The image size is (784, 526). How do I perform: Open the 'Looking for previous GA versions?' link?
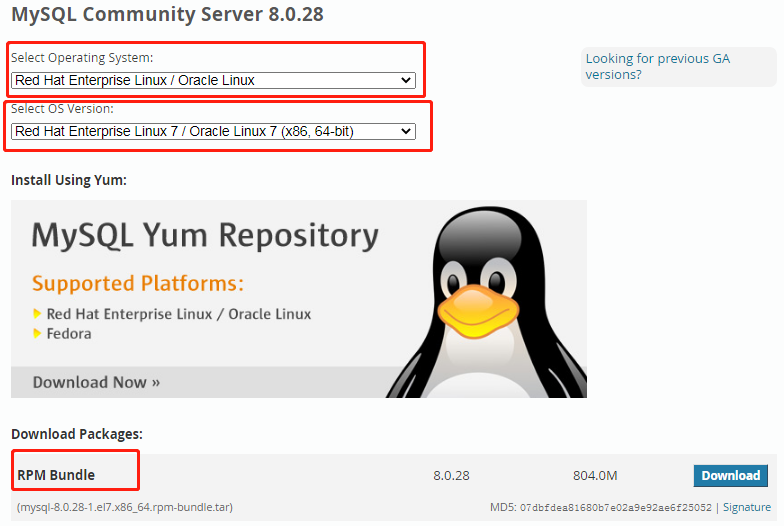coord(658,66)
